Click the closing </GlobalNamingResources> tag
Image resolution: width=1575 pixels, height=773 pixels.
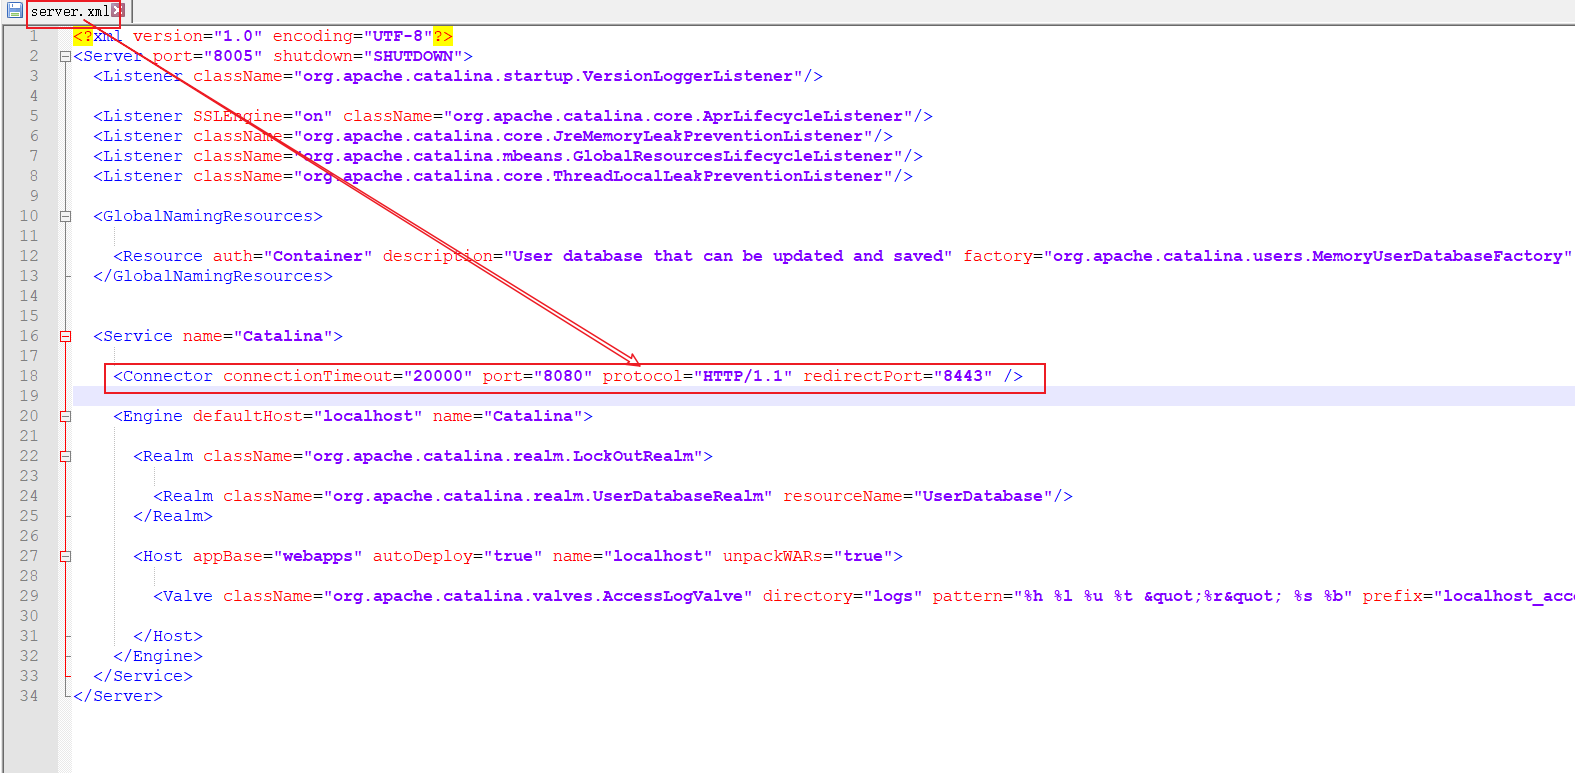click(213, 276)
